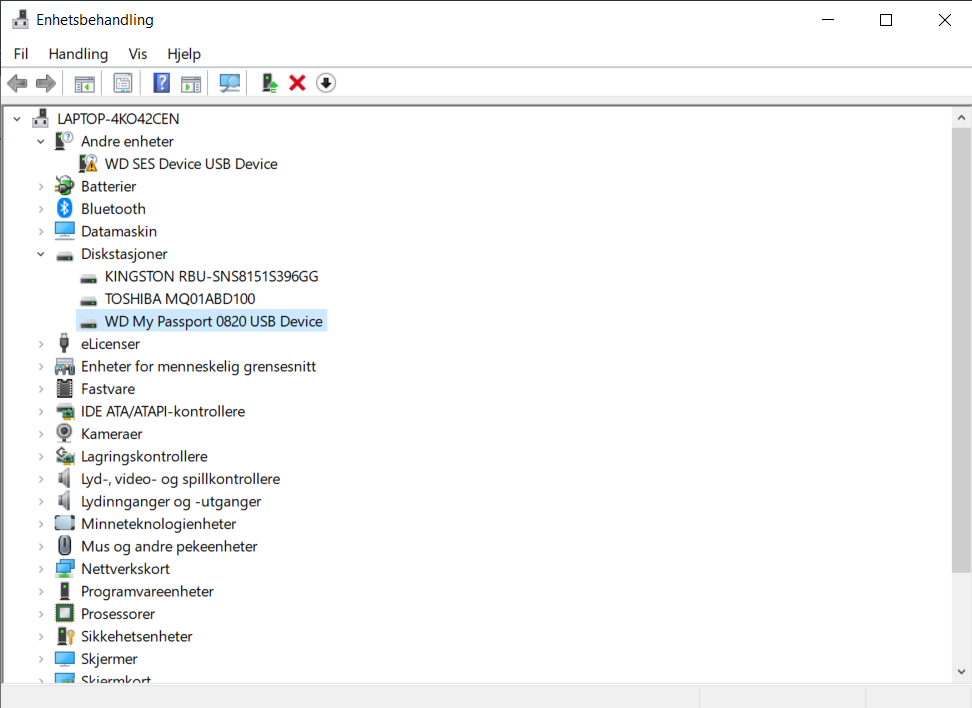972x708 pixels.
Task: Select TOSHIBA MQ01ABD100 disk
Action: (x=180, y=299)
